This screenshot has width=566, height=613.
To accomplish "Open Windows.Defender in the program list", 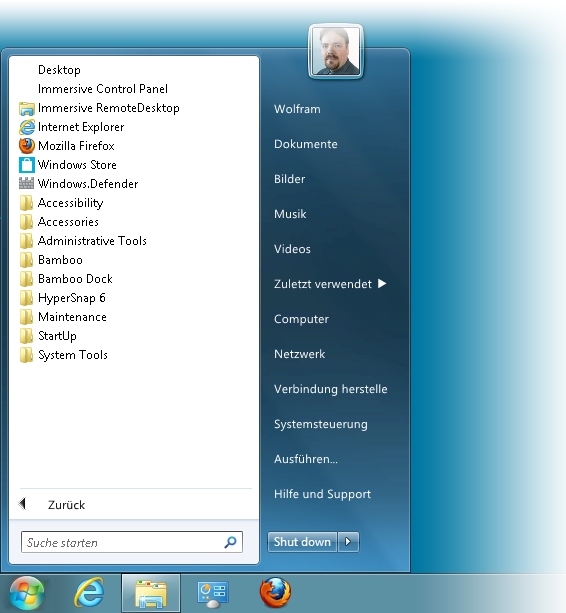I will pos(79,184).
